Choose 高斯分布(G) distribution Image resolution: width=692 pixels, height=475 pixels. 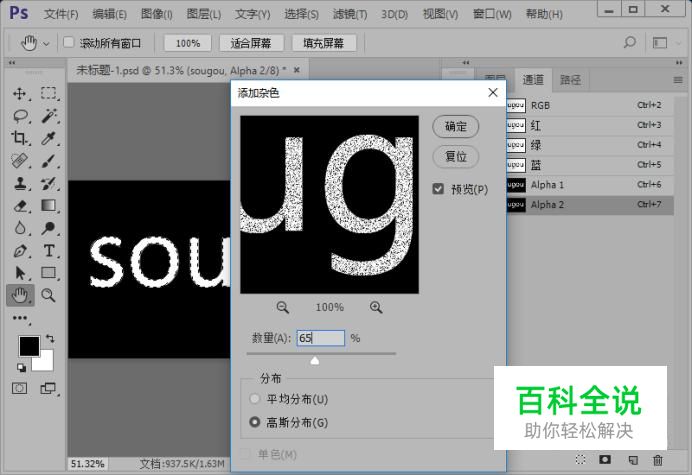click(255, 422)
